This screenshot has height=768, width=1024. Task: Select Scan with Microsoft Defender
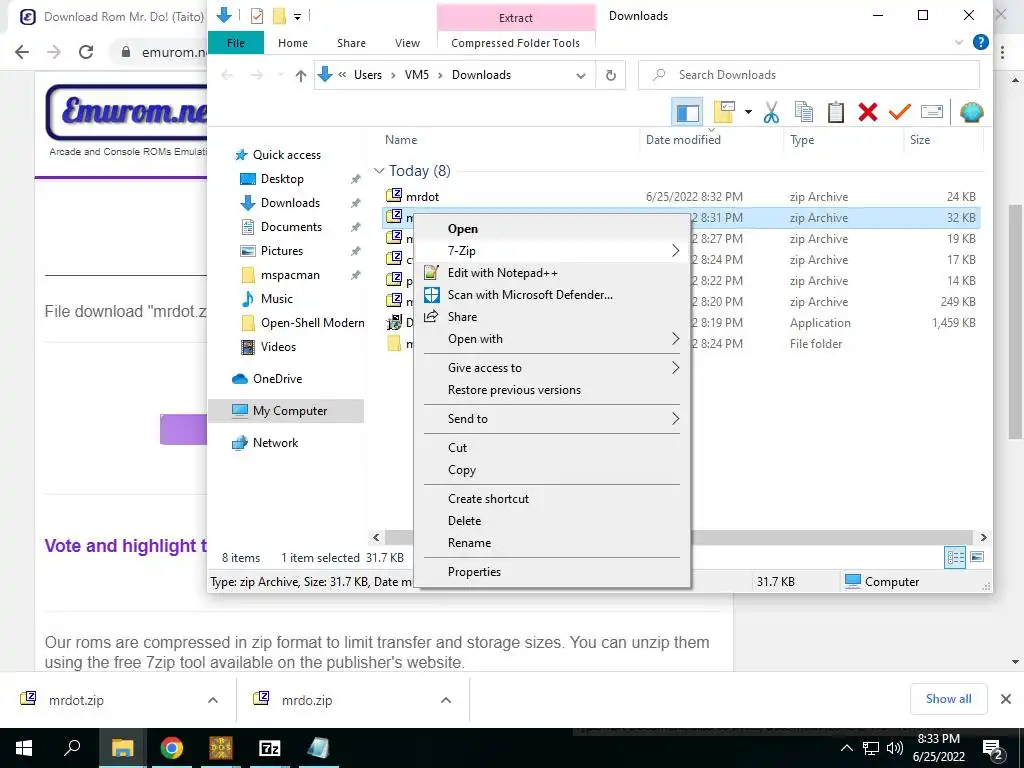click(x=552, y=295)
